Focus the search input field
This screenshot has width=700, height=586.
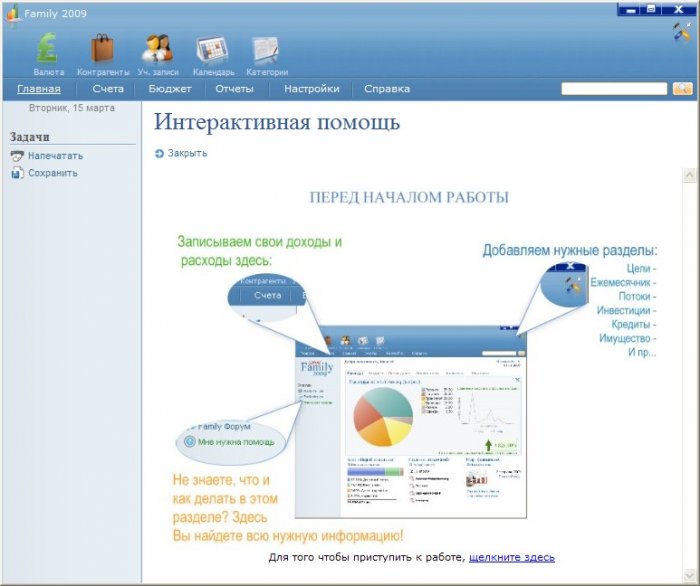(x=614, y=88)
